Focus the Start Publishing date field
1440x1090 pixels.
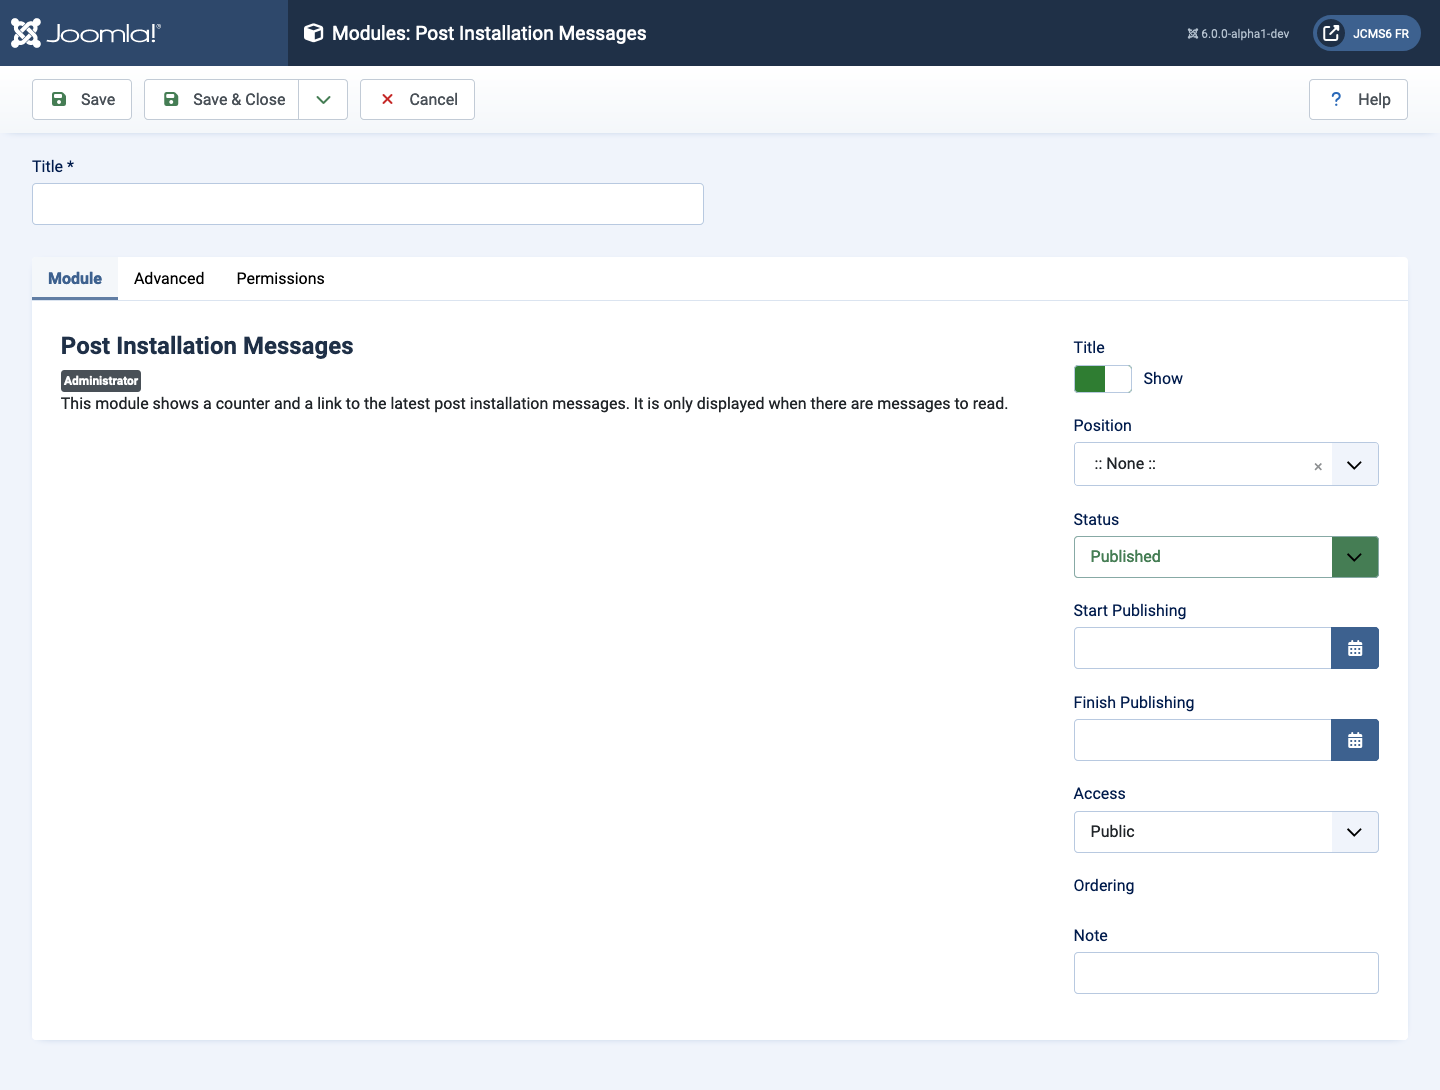coord(1202,648)
